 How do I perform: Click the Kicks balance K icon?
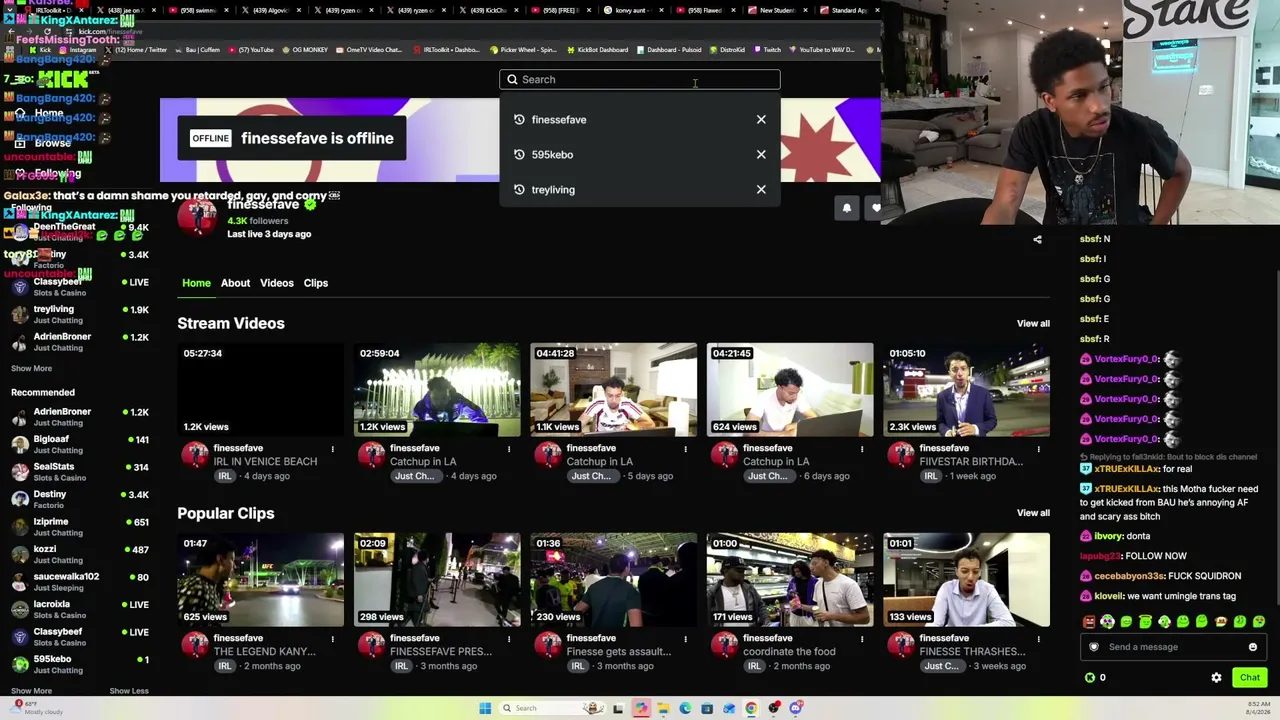[1089, 678]
